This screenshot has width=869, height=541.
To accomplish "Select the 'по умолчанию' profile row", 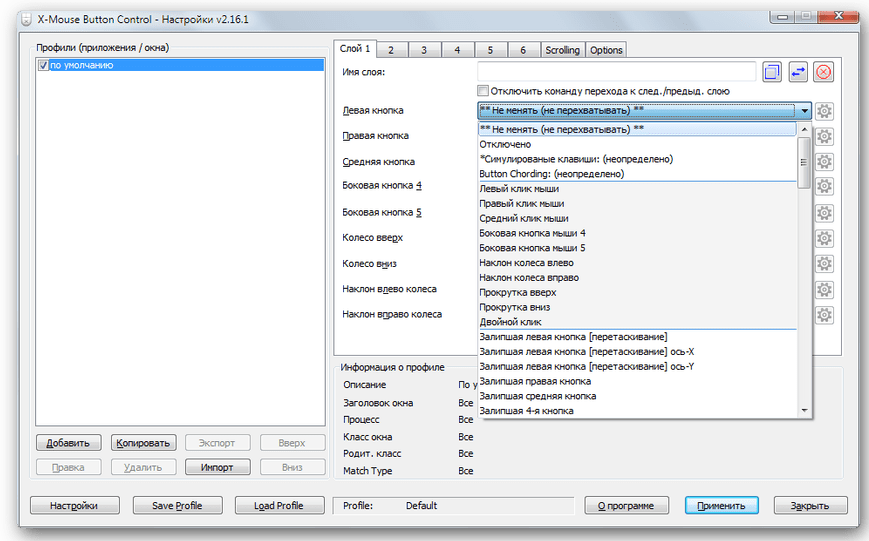I will [181, 65].
